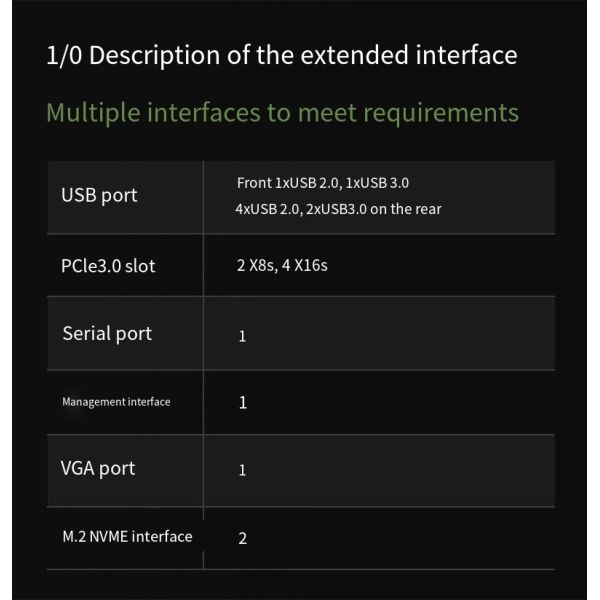600x600 pixels.
Task: Select the 'PCIe3.0 slot' label
Action: [x=108, y=267]
